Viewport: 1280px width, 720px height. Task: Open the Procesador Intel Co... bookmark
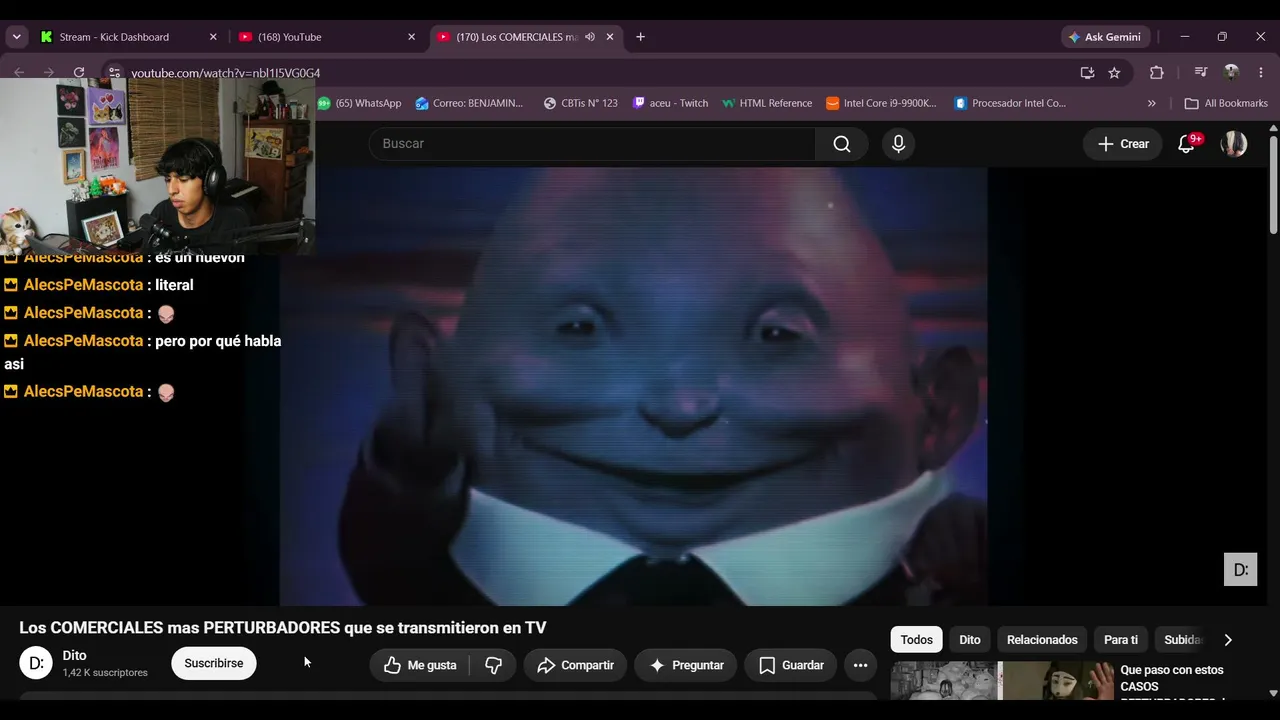point(1010,103)
